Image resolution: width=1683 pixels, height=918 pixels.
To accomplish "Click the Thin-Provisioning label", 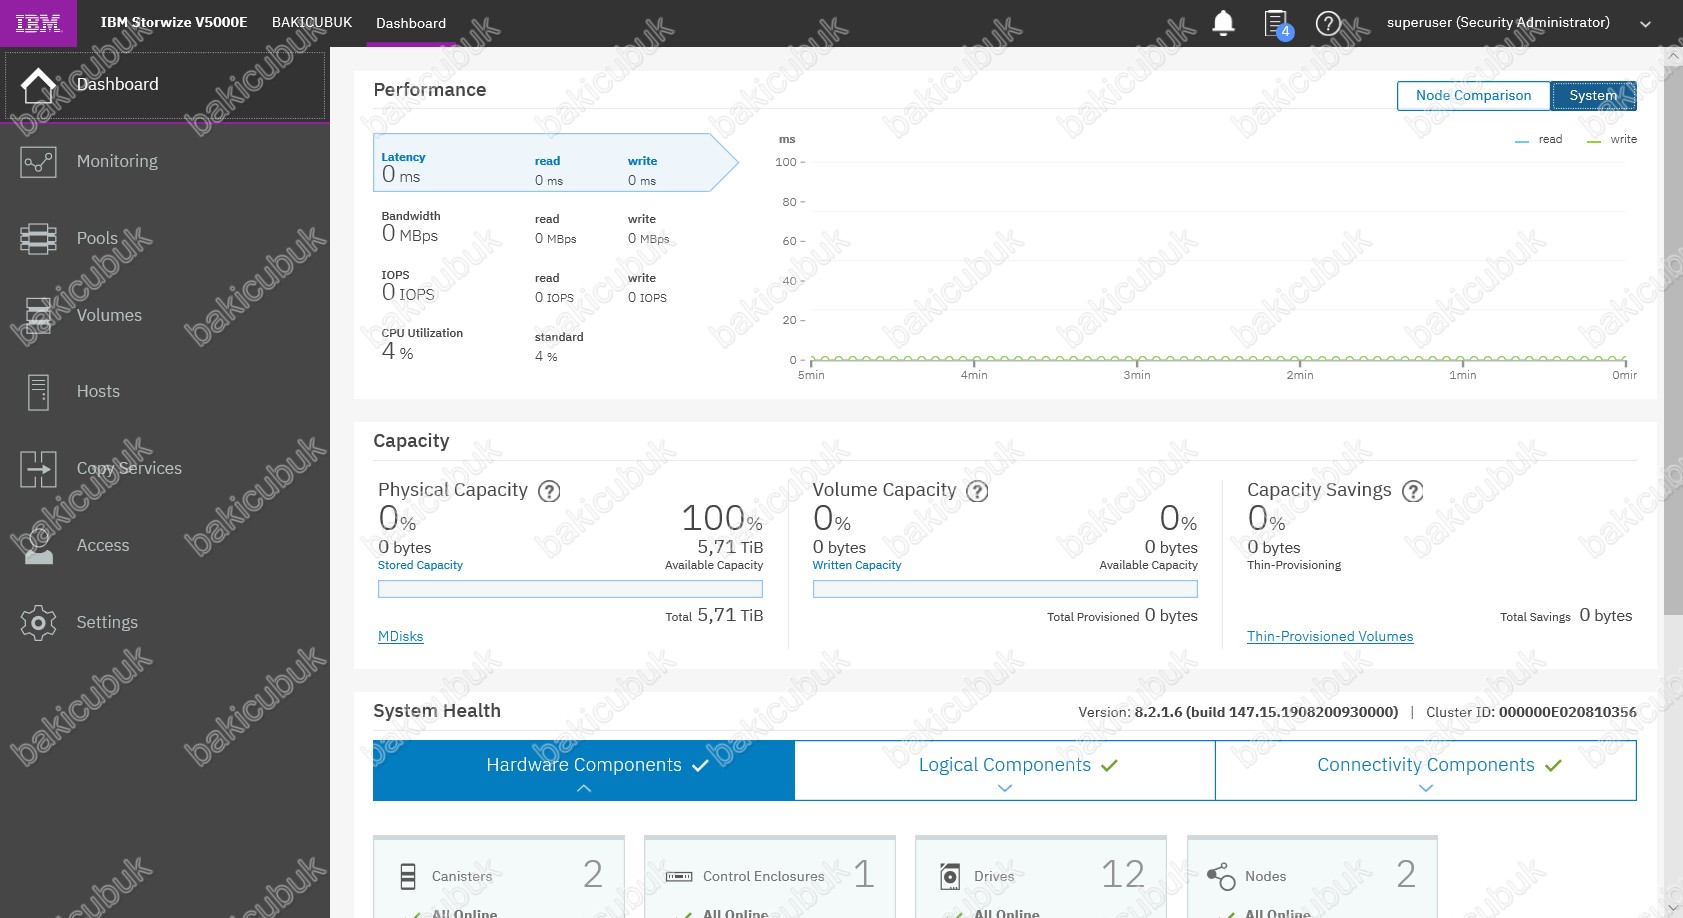I will tap(1294, 565).
